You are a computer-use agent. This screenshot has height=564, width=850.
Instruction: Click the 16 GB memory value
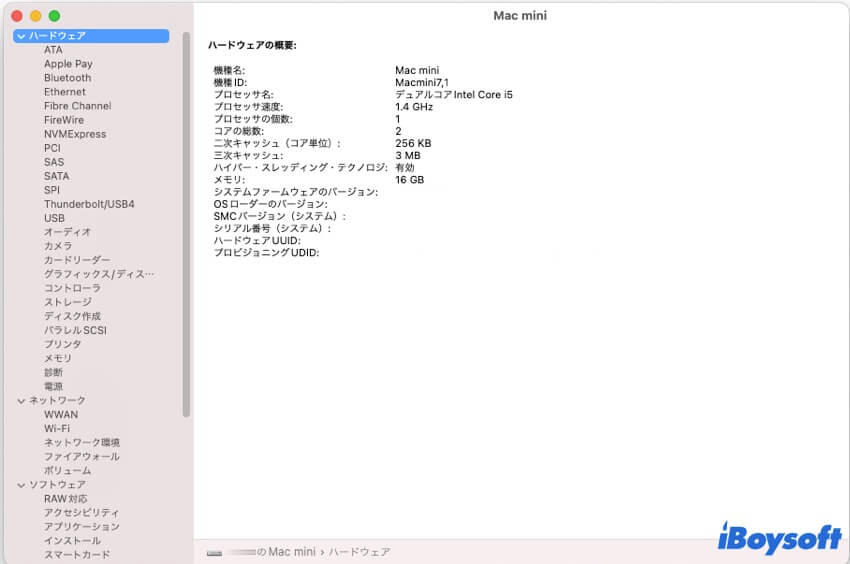pyautogui.click(x=410, y=180)
